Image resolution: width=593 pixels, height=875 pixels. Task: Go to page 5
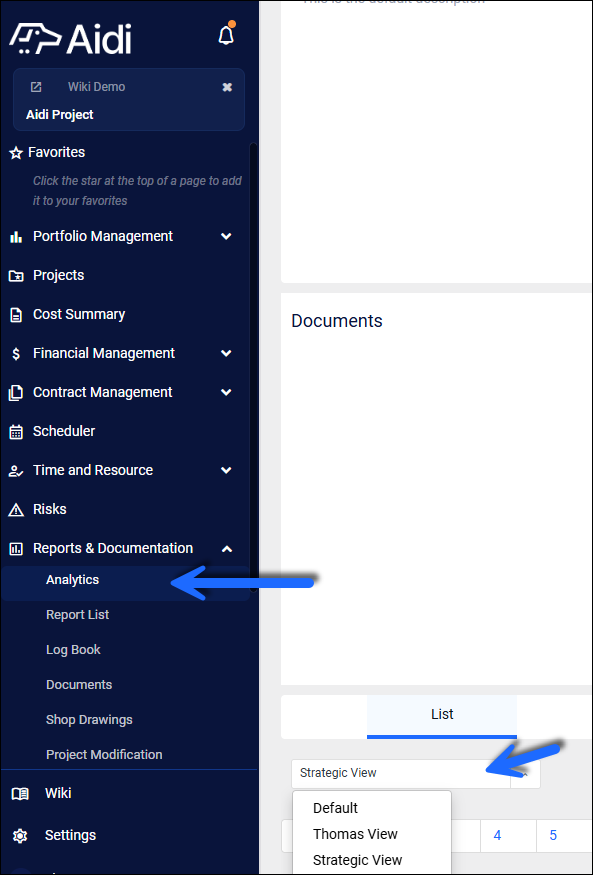pos(553,835)
